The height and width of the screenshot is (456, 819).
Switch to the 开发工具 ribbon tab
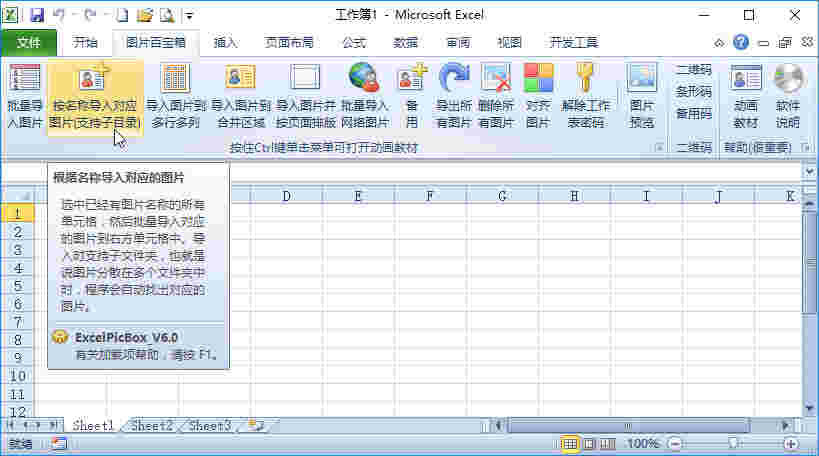coord(574,42)
